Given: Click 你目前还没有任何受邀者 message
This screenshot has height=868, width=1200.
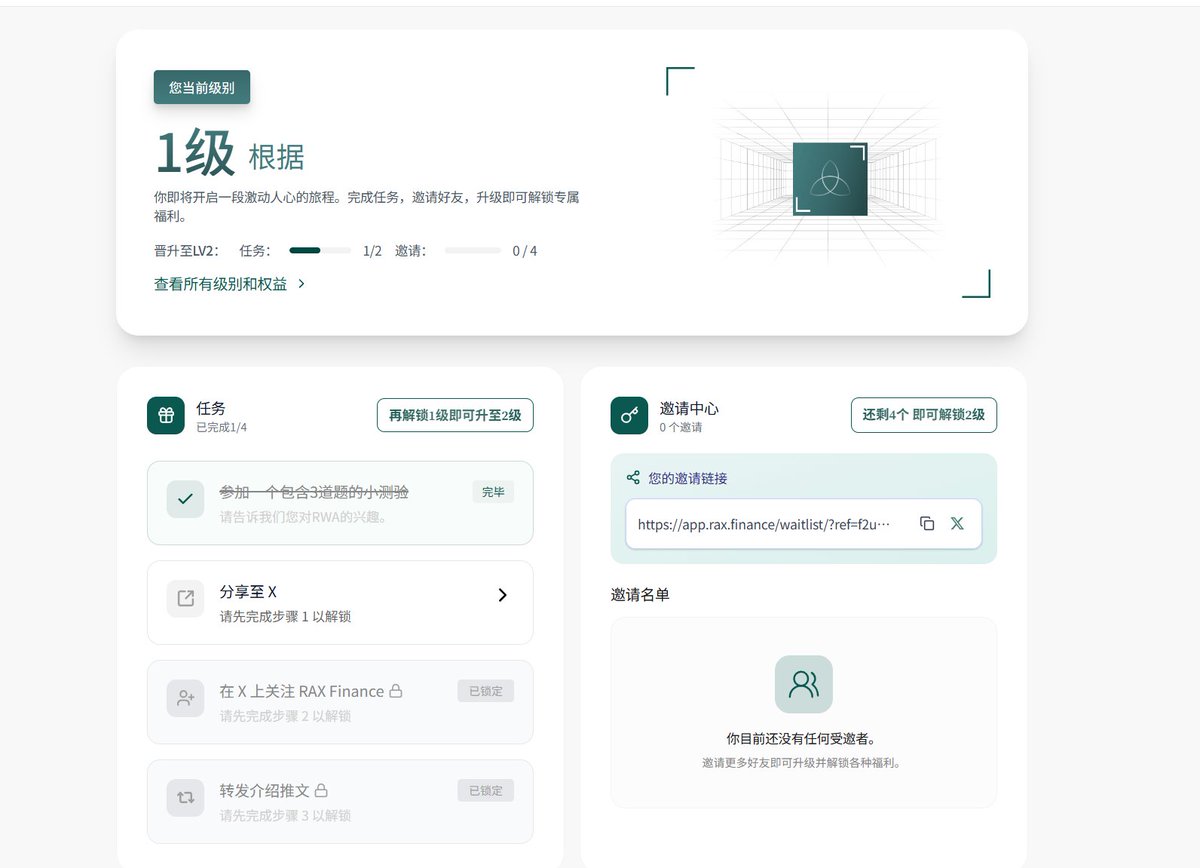Looking at the screenshot, I should pos(803,739).
